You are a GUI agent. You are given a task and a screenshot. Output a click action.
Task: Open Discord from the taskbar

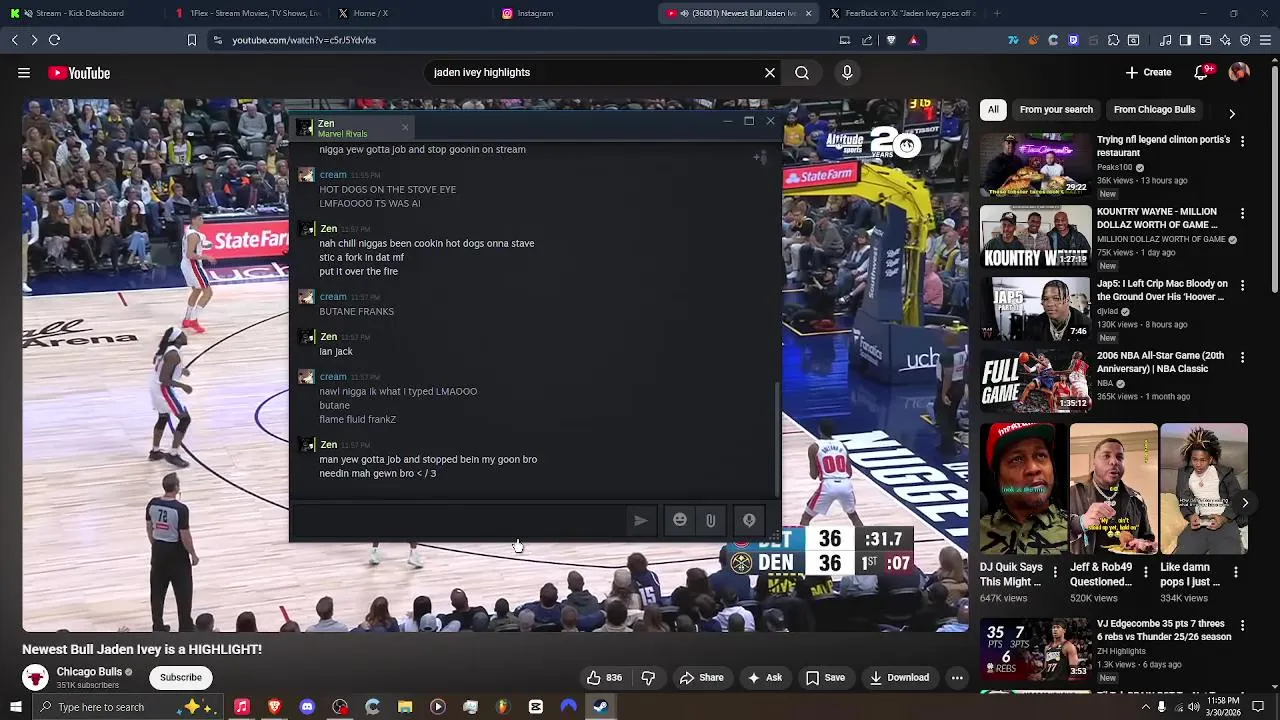(x=307, y=707)
